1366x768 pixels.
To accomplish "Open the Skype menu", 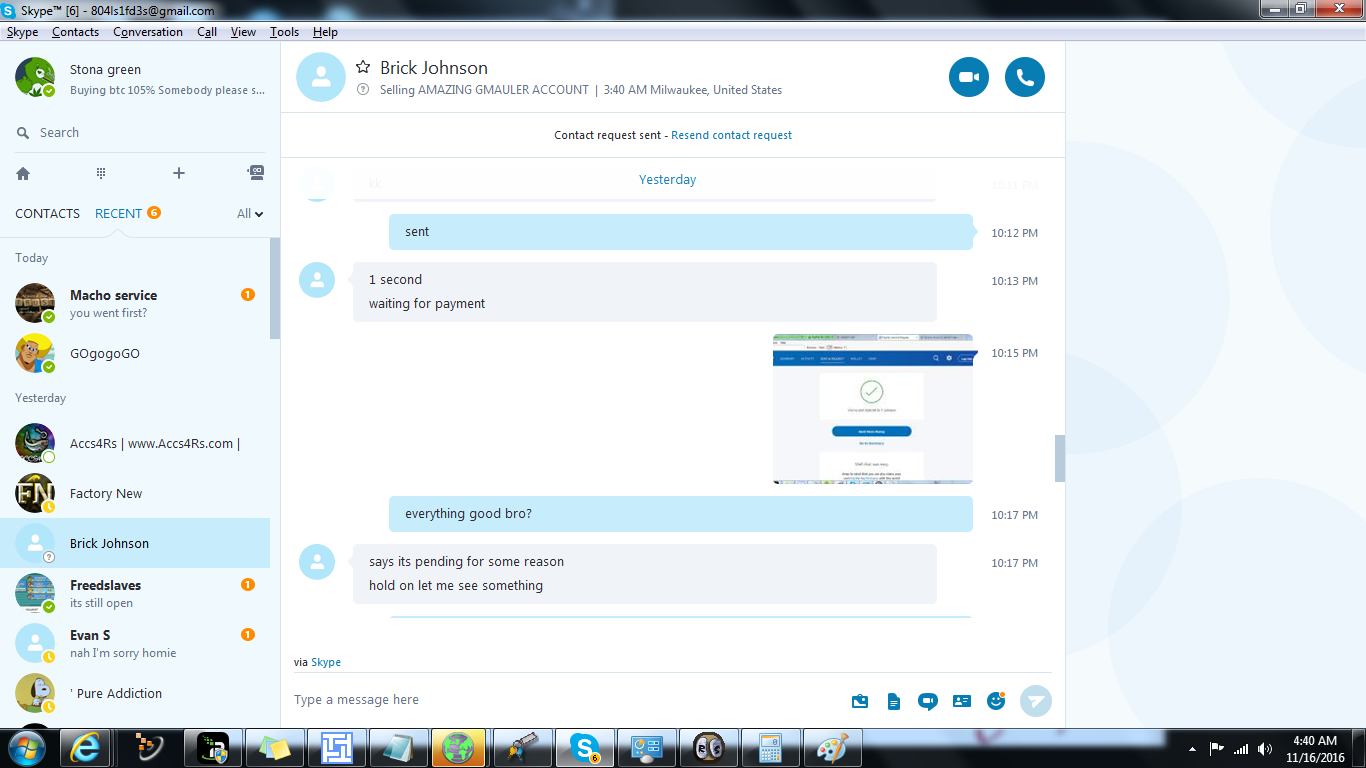I will [x=22, y=32].
